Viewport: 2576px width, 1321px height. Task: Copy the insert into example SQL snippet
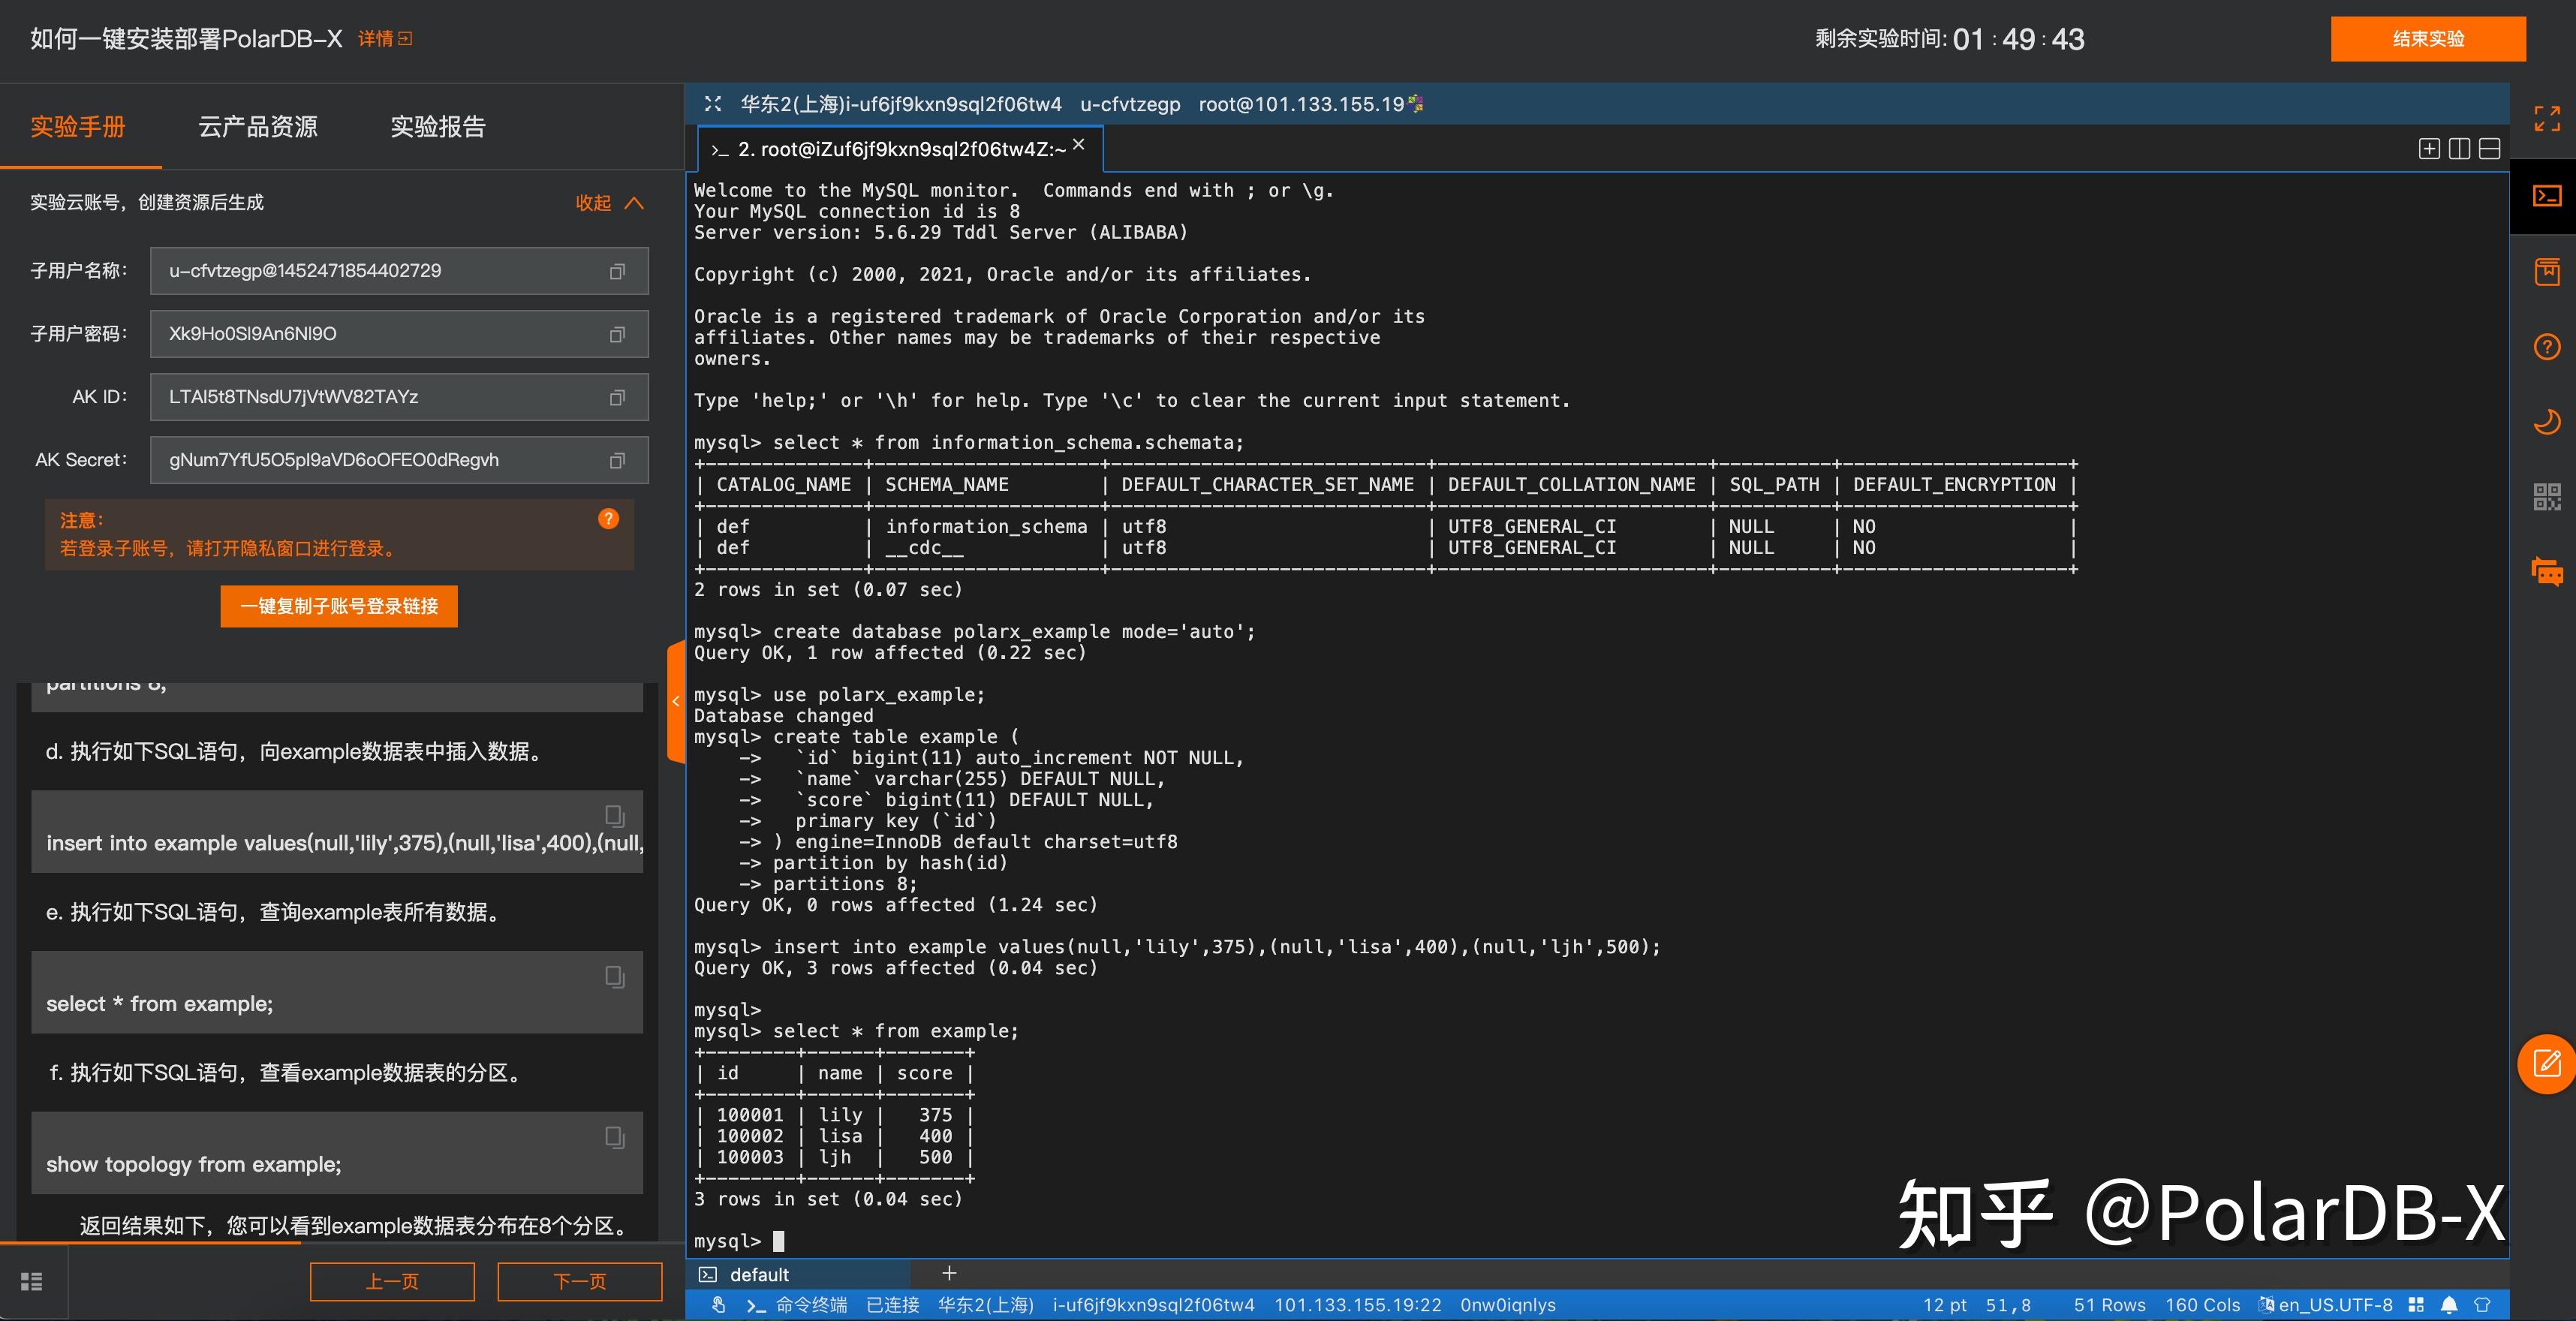click(x=615, y=816)
